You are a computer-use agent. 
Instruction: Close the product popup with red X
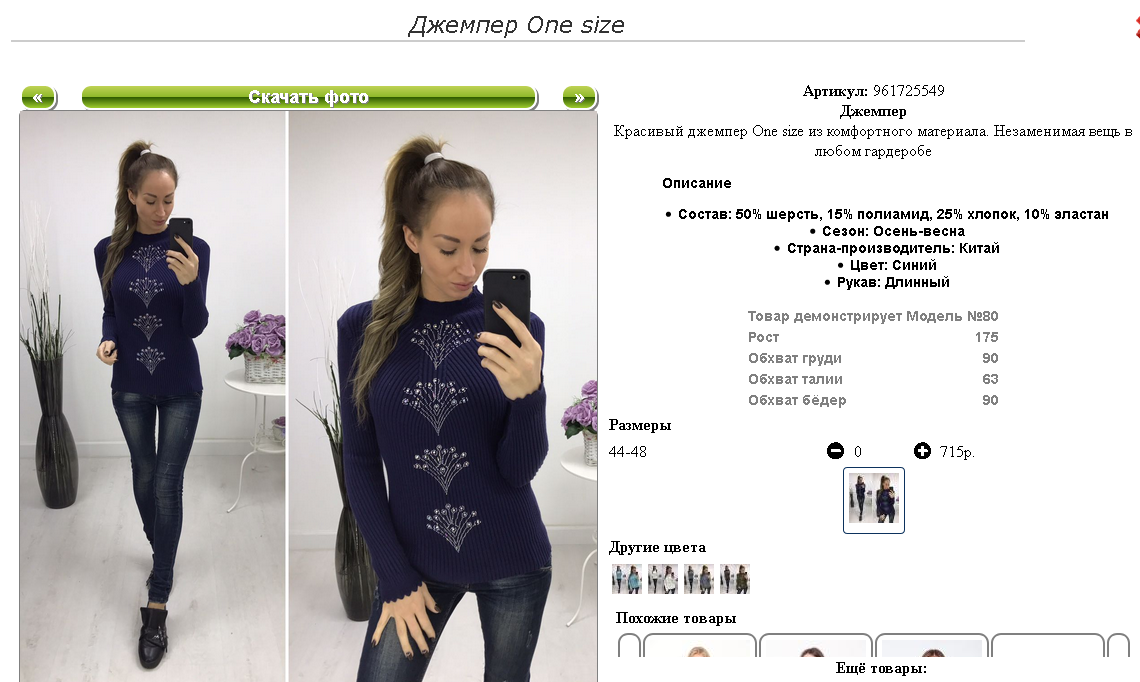click(1136, 27)
